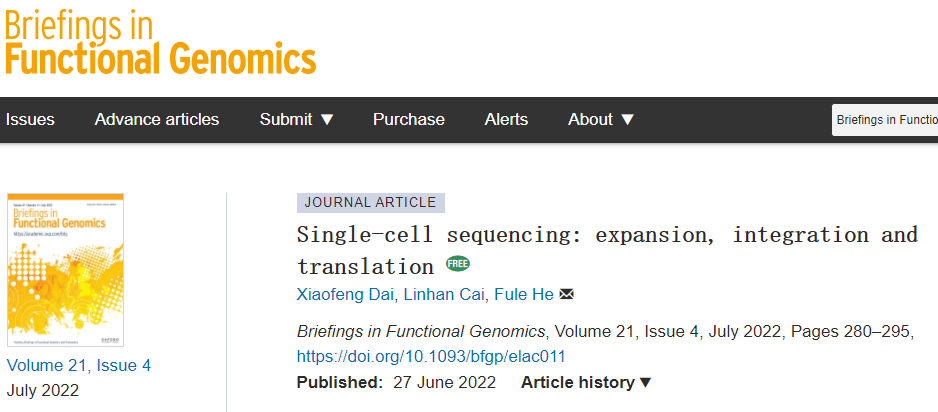Viewport: 938px width, 412px height.
Task: Open the Purchase menu item
Action: (x=409, y=120)
